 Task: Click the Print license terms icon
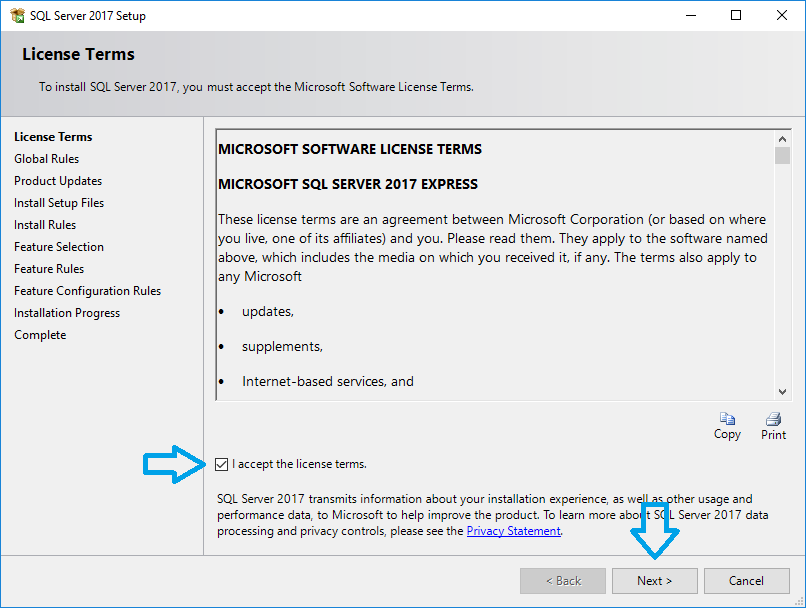(773, 420)
